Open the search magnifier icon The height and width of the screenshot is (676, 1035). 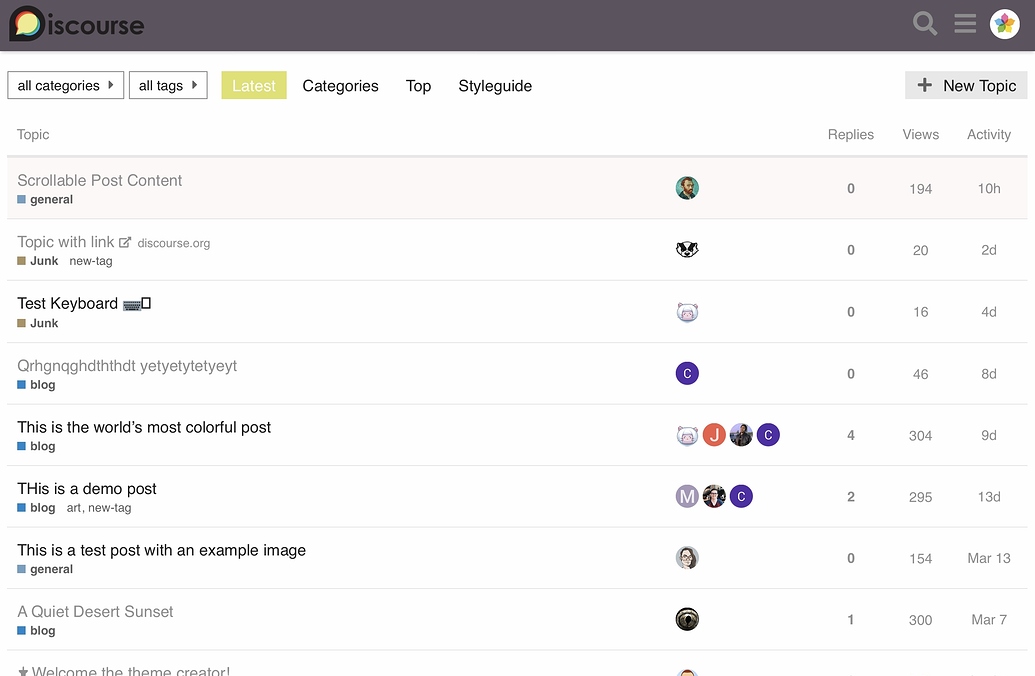click(x=925, y=24)
